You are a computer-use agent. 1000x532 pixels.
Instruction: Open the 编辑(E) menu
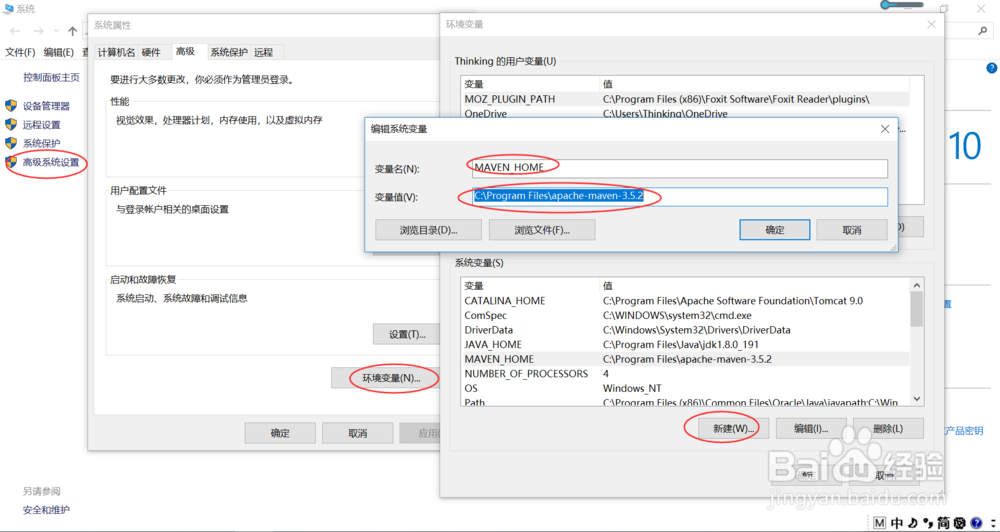[x=59, y=52]
